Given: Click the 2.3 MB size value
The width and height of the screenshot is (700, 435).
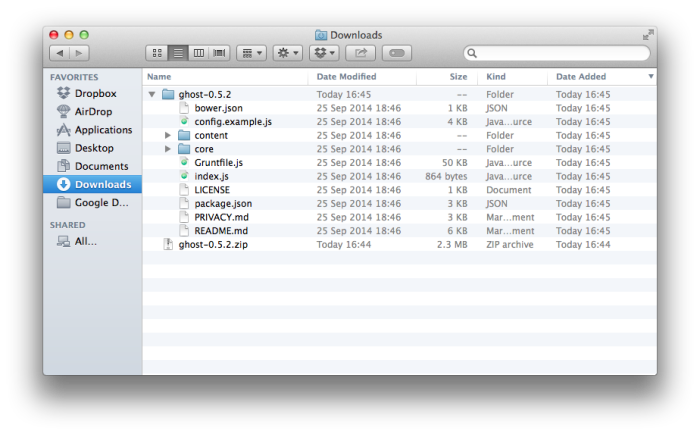Looking at the screenshot, I should (x=452, y=245).
